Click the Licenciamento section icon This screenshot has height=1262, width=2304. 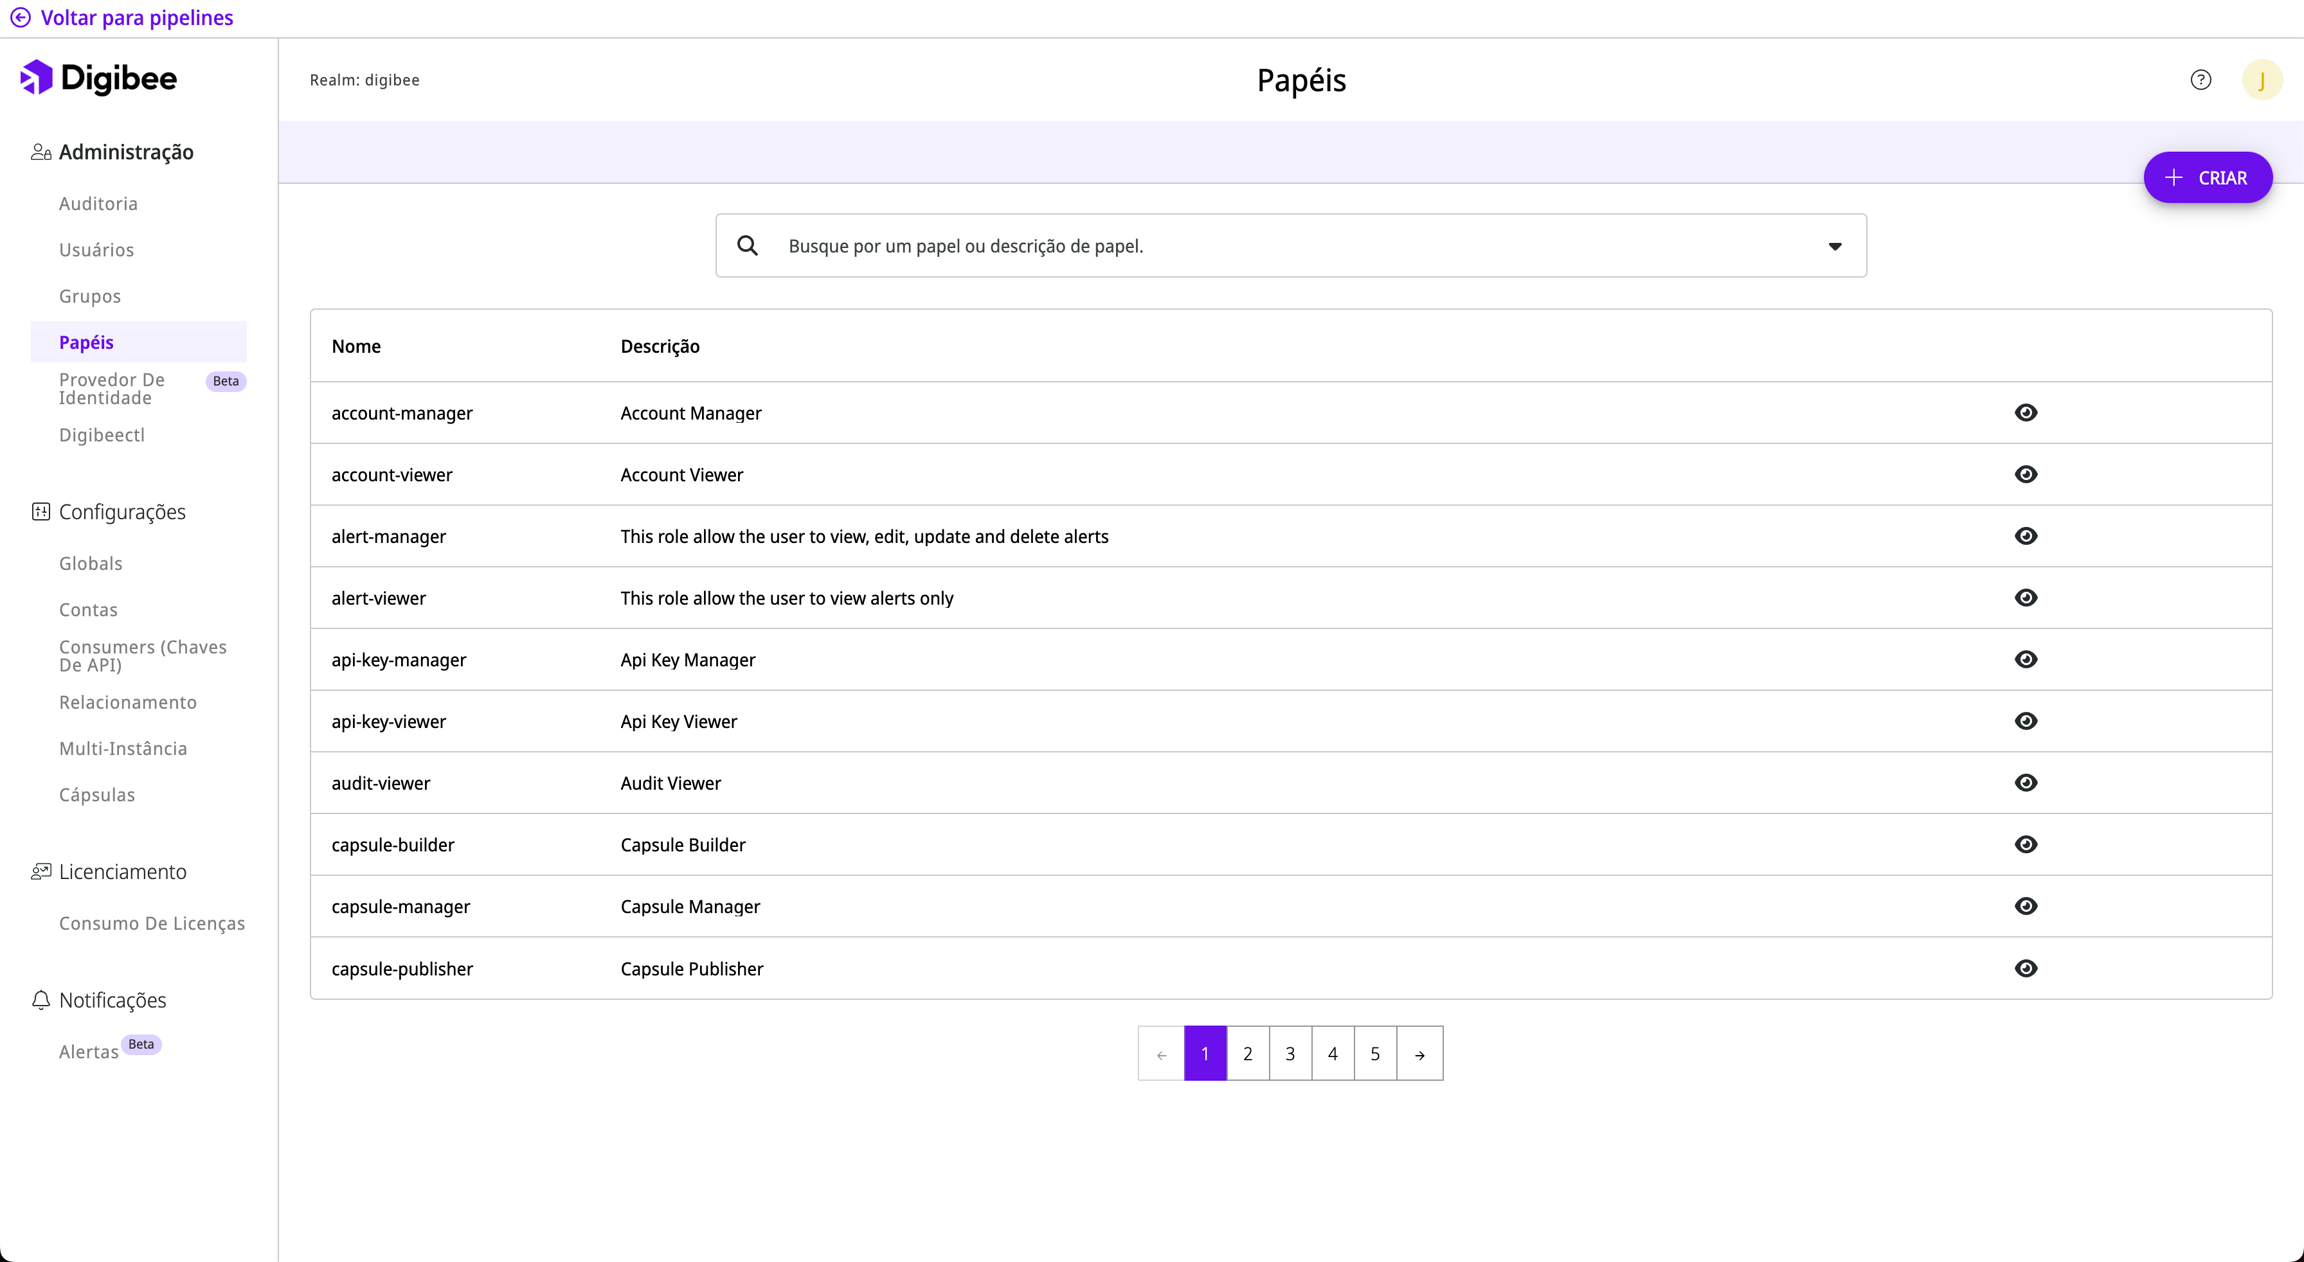point(40,872)
